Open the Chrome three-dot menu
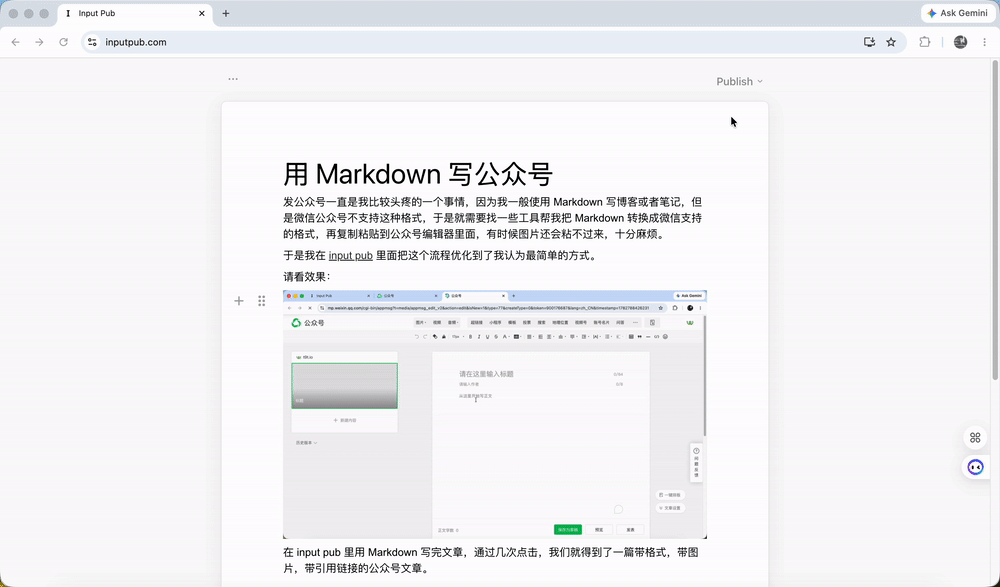This screenshot has height=587, width=1000. tap(984, 42)
